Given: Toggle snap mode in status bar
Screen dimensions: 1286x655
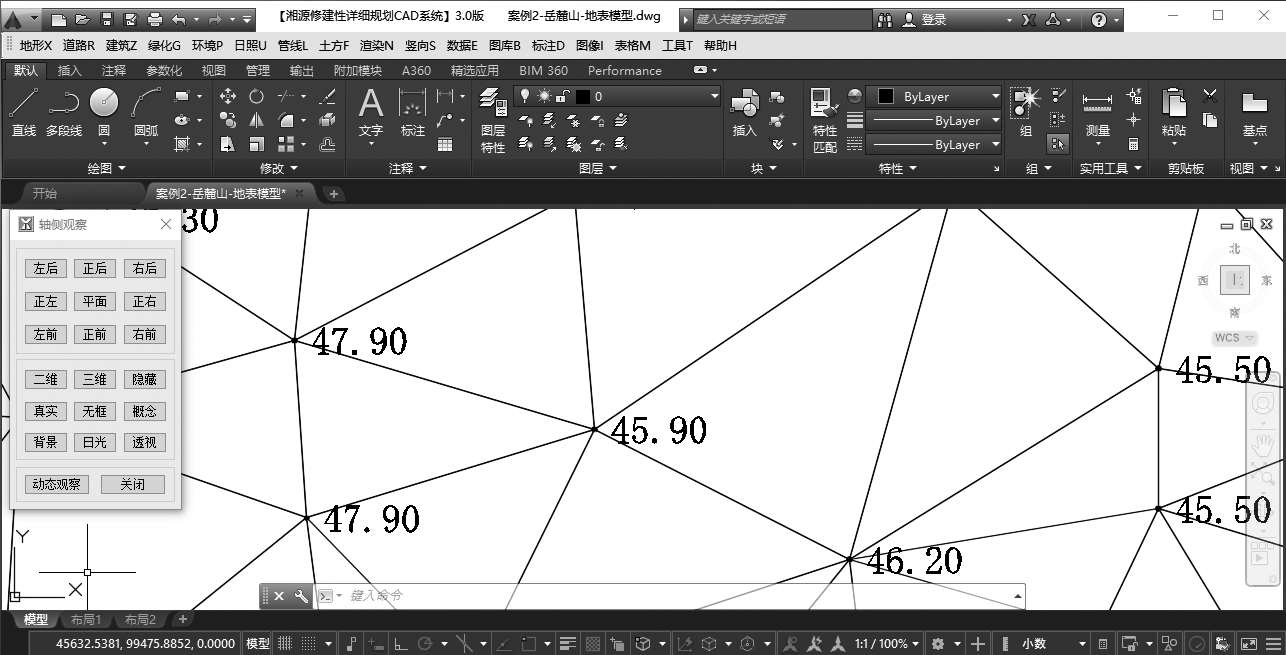Looking at the screenshot, I should click(309, 643).
